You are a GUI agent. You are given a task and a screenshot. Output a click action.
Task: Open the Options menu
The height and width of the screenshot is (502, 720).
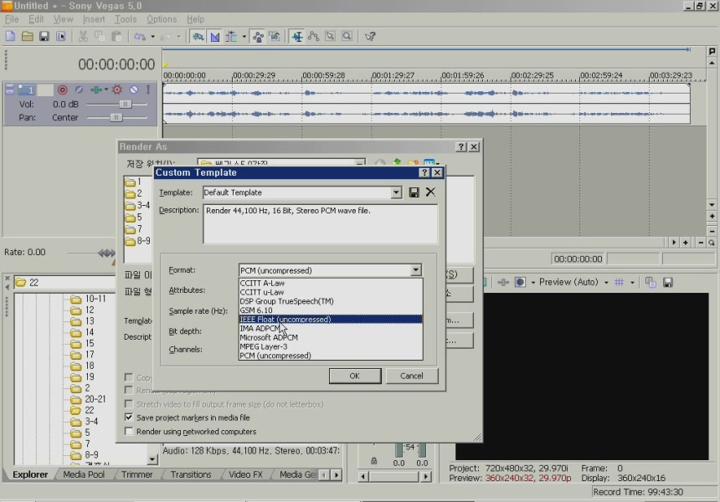[x=162, y=19]
